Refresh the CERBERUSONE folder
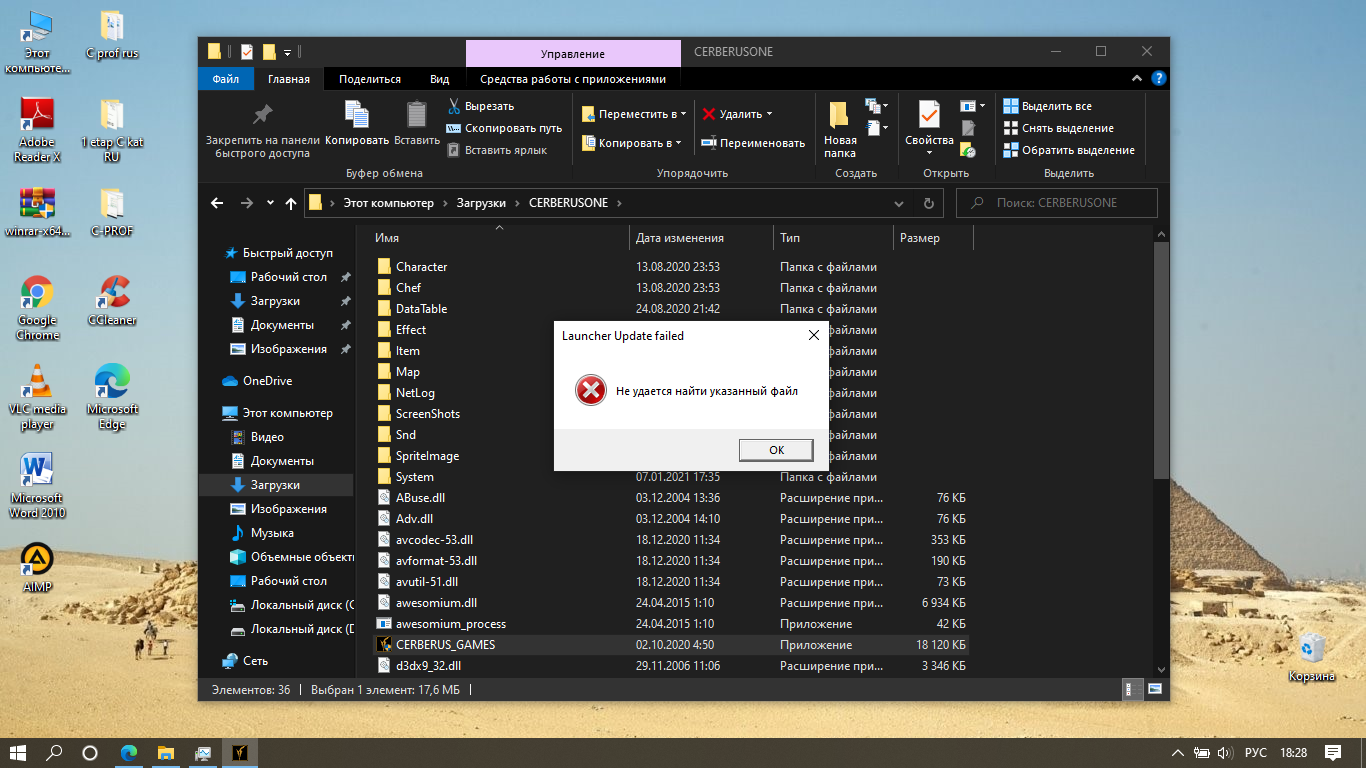 [x=928, y=203]
